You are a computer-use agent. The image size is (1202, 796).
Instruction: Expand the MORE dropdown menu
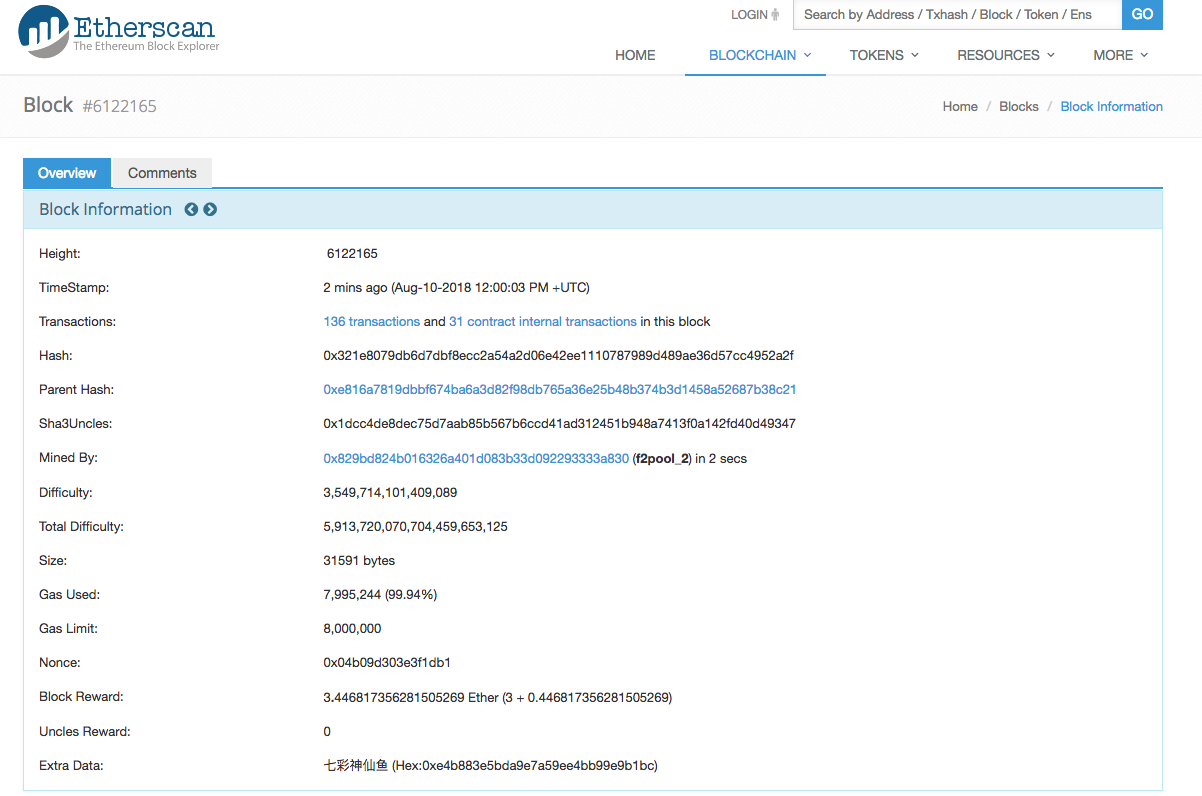pos(1119,56)
